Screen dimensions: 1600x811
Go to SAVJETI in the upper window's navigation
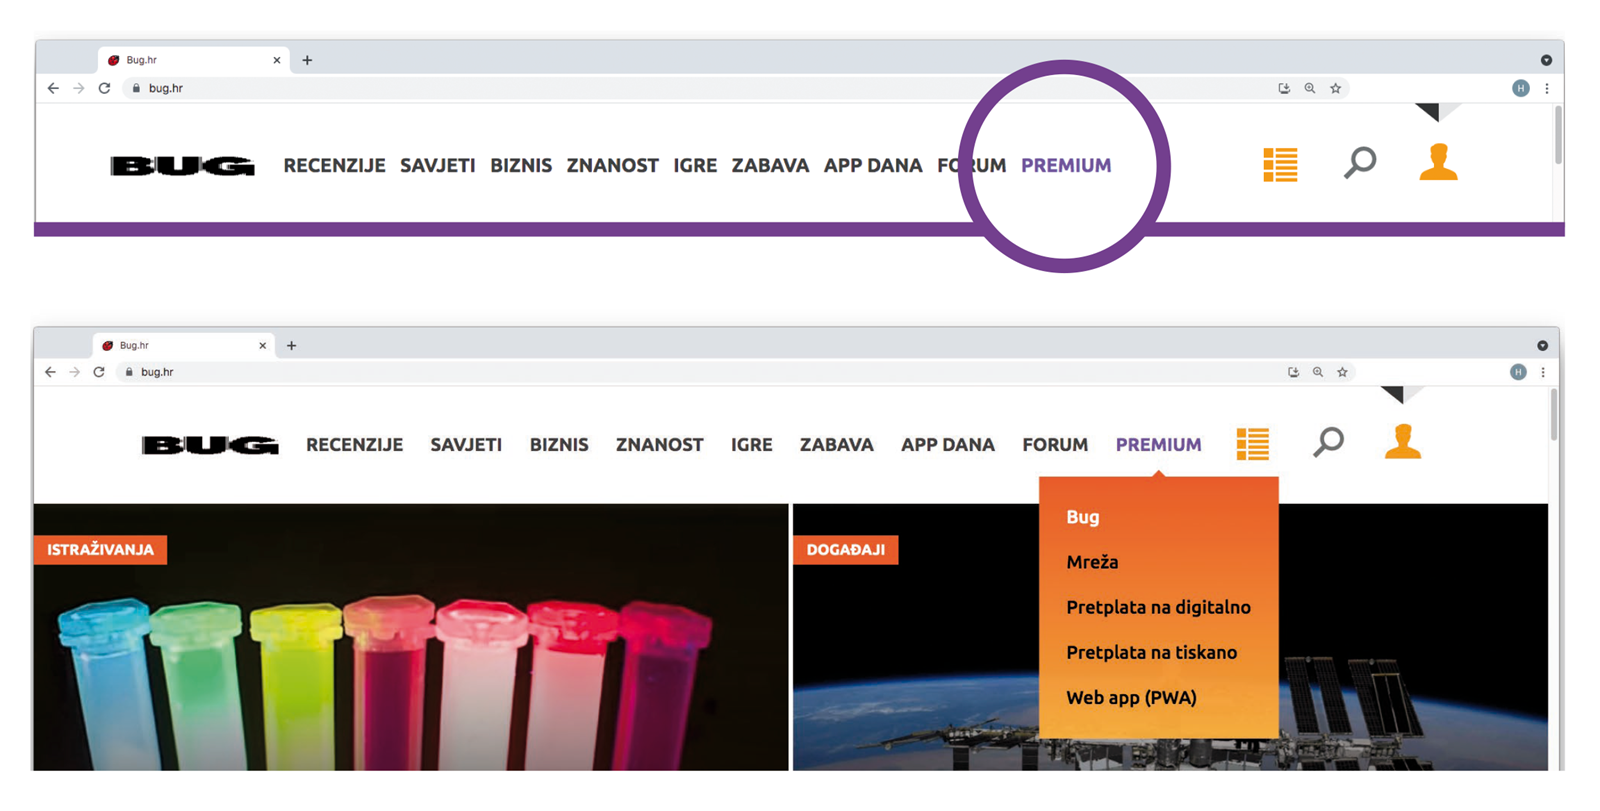click(438, 166)
